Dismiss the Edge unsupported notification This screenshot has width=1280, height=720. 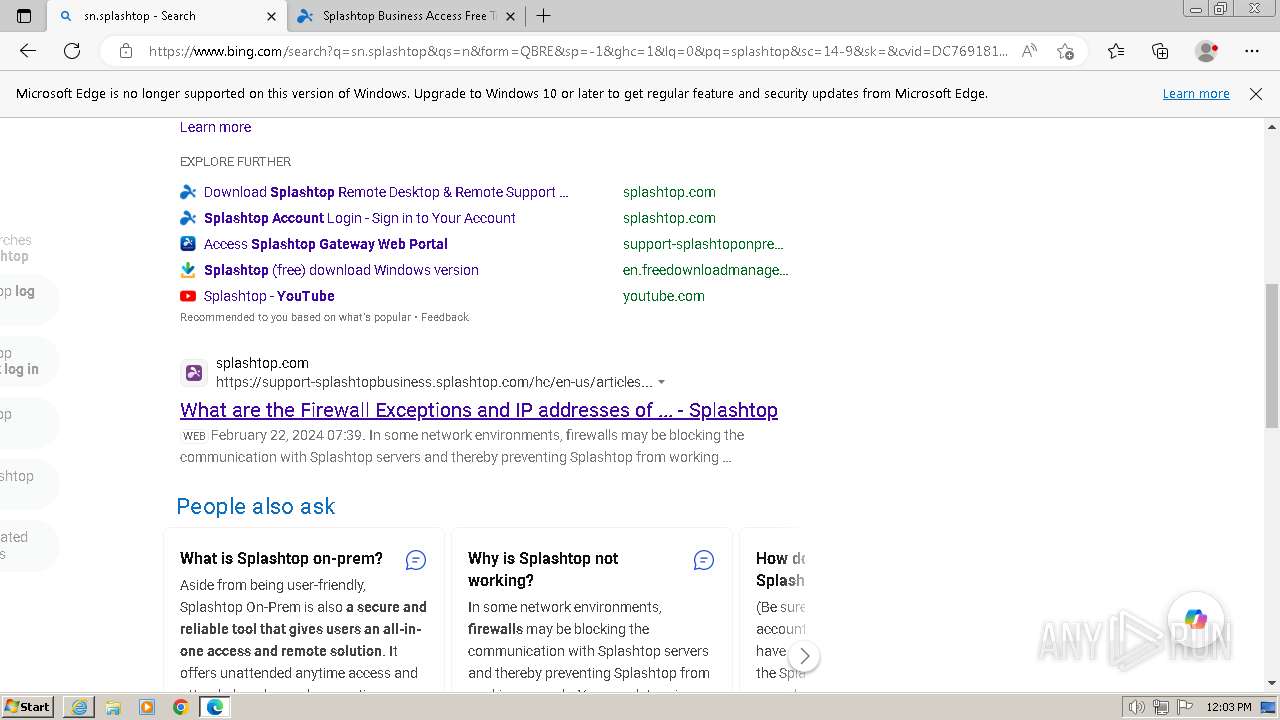pos(1256,94)
